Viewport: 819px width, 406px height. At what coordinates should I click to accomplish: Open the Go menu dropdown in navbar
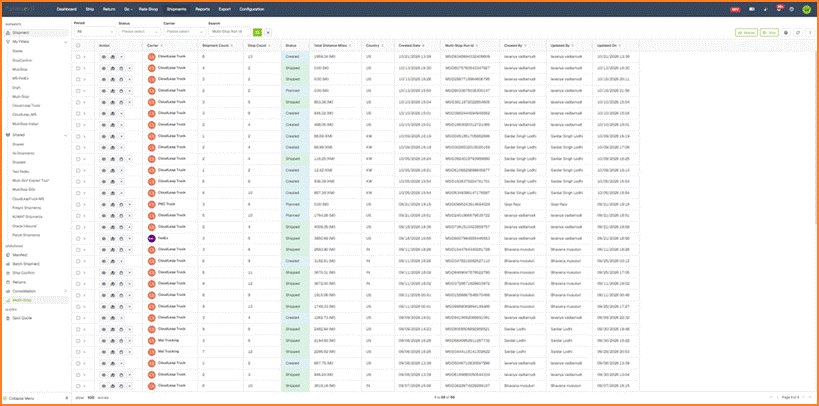(x=127, y=9)
